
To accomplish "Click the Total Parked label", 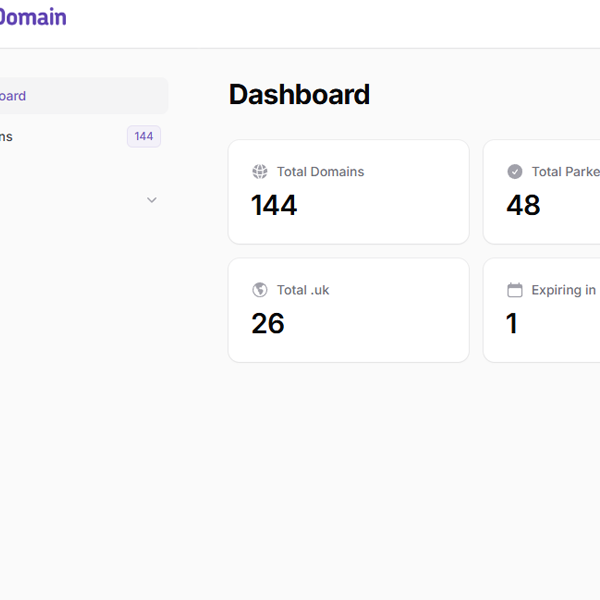I will click(x=566, y=171).
